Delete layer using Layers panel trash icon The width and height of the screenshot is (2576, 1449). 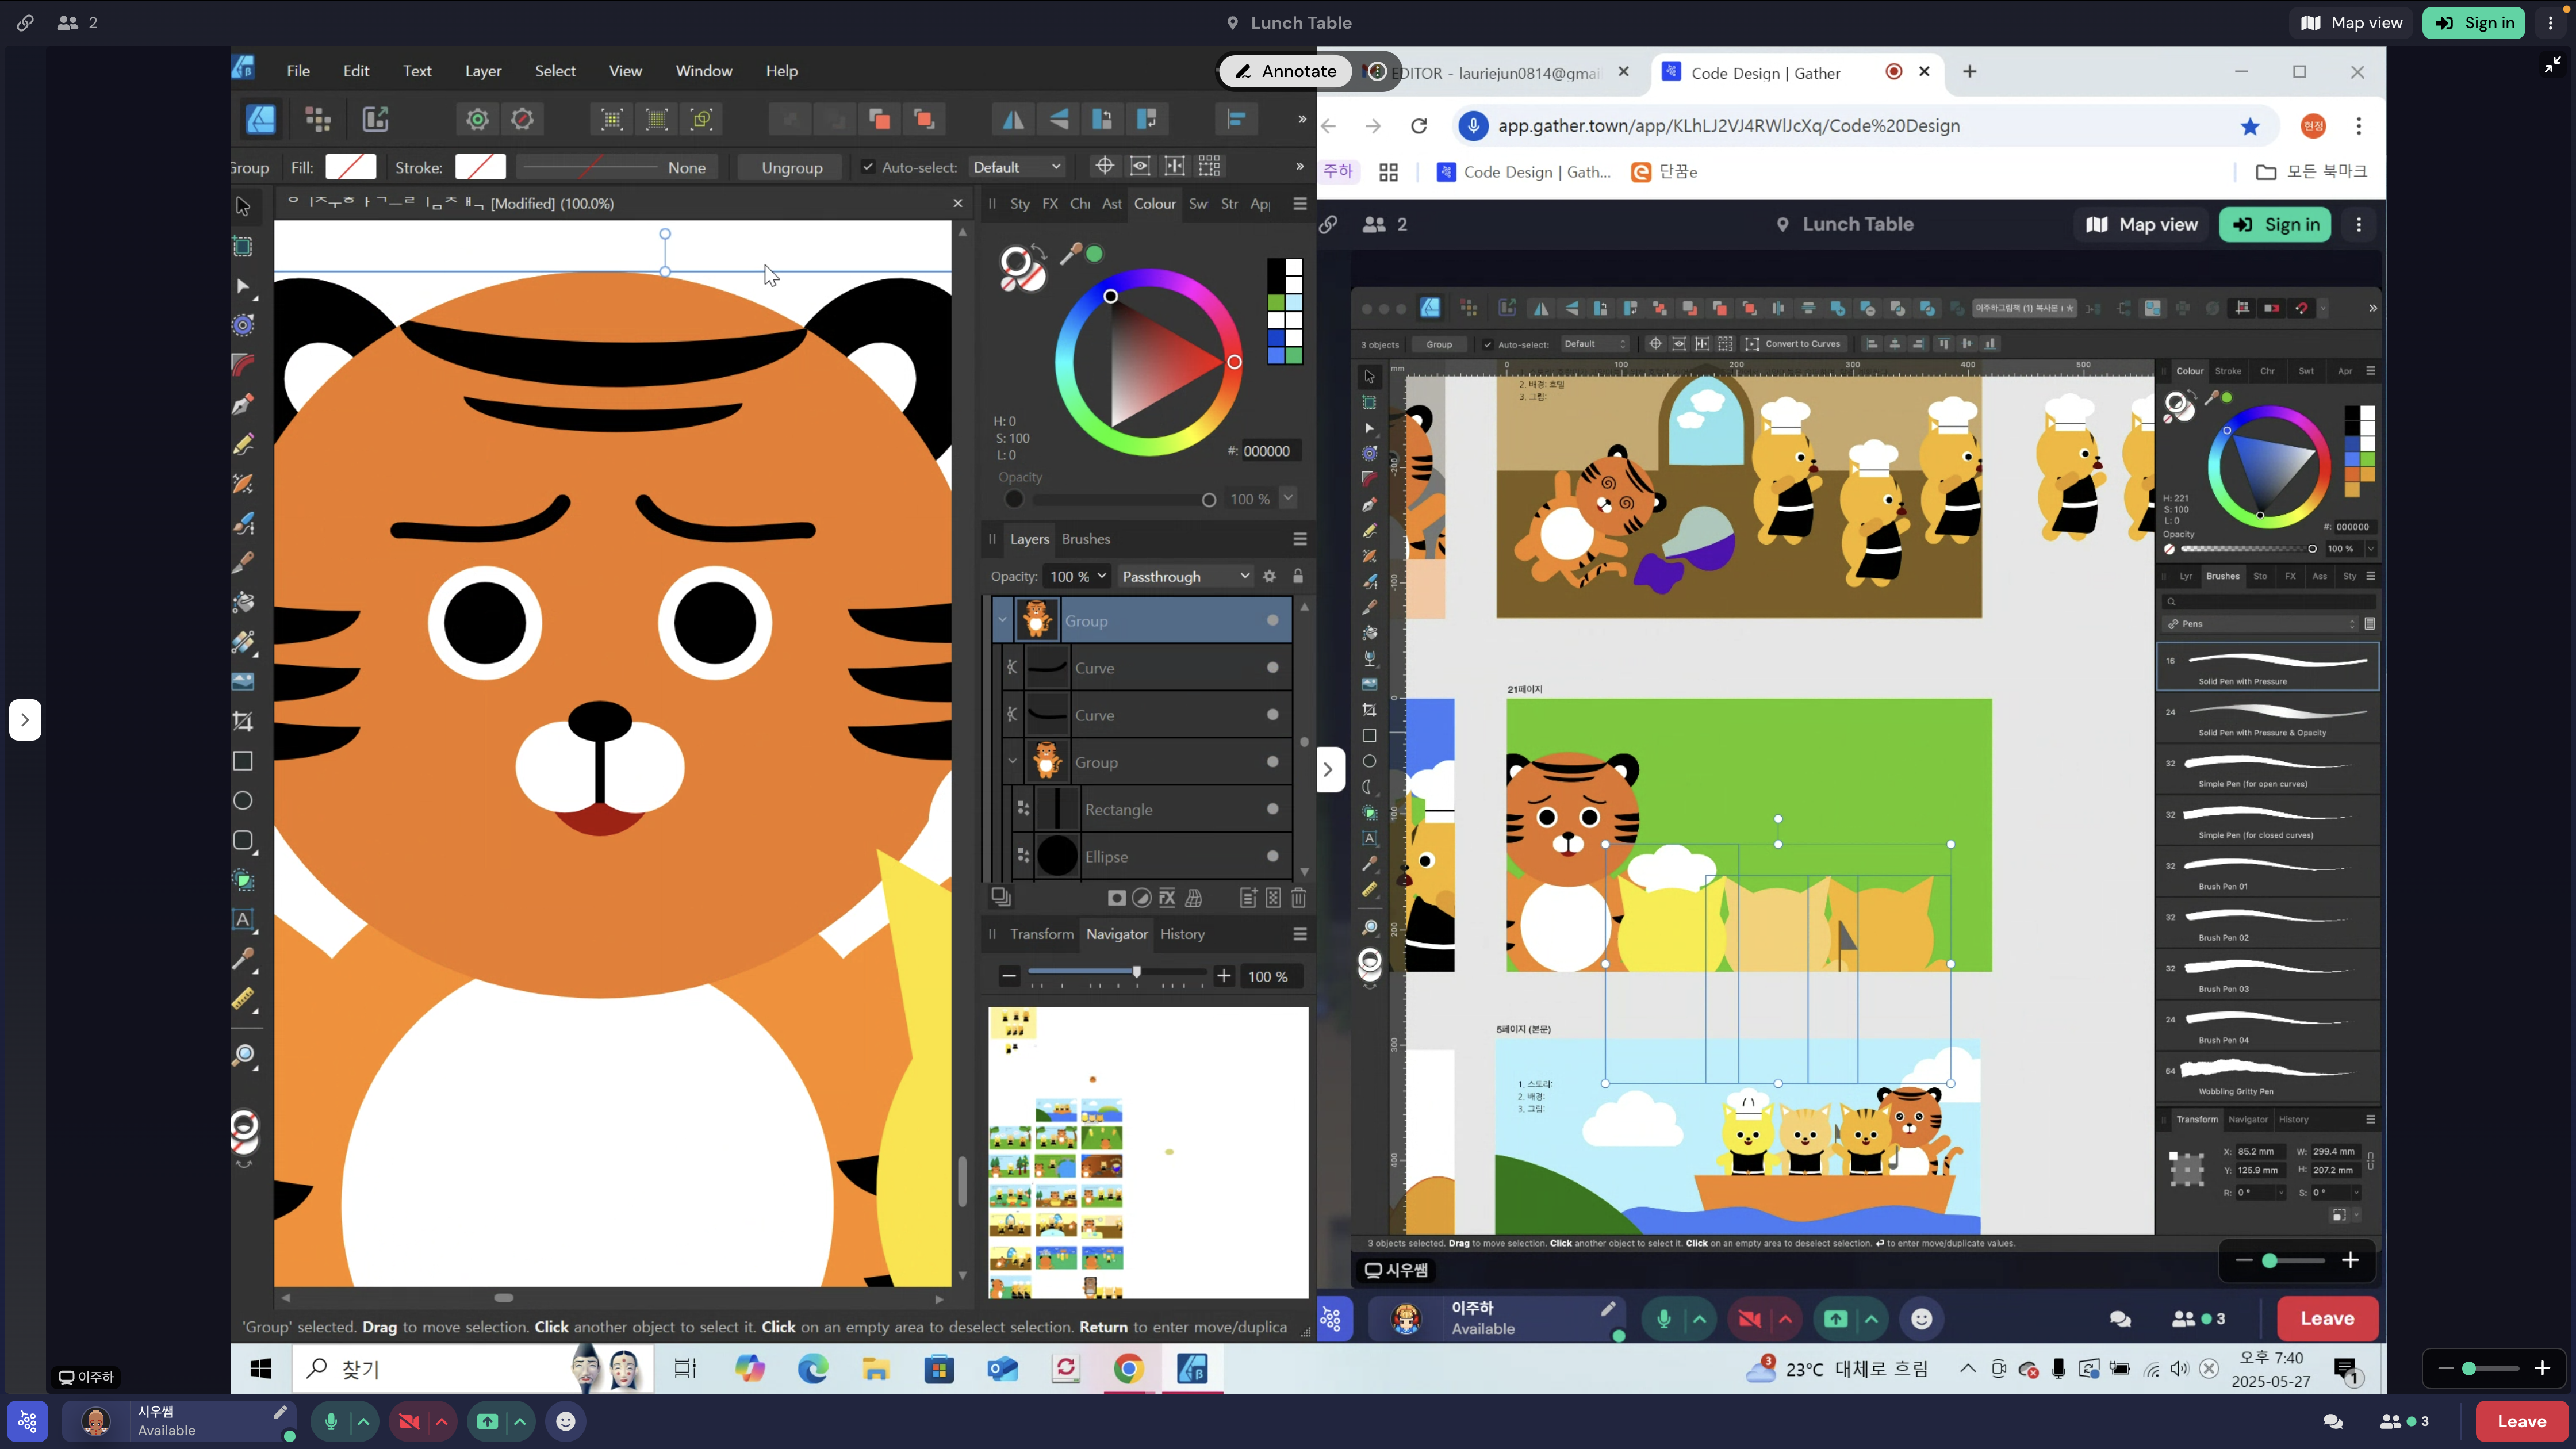1299,898
